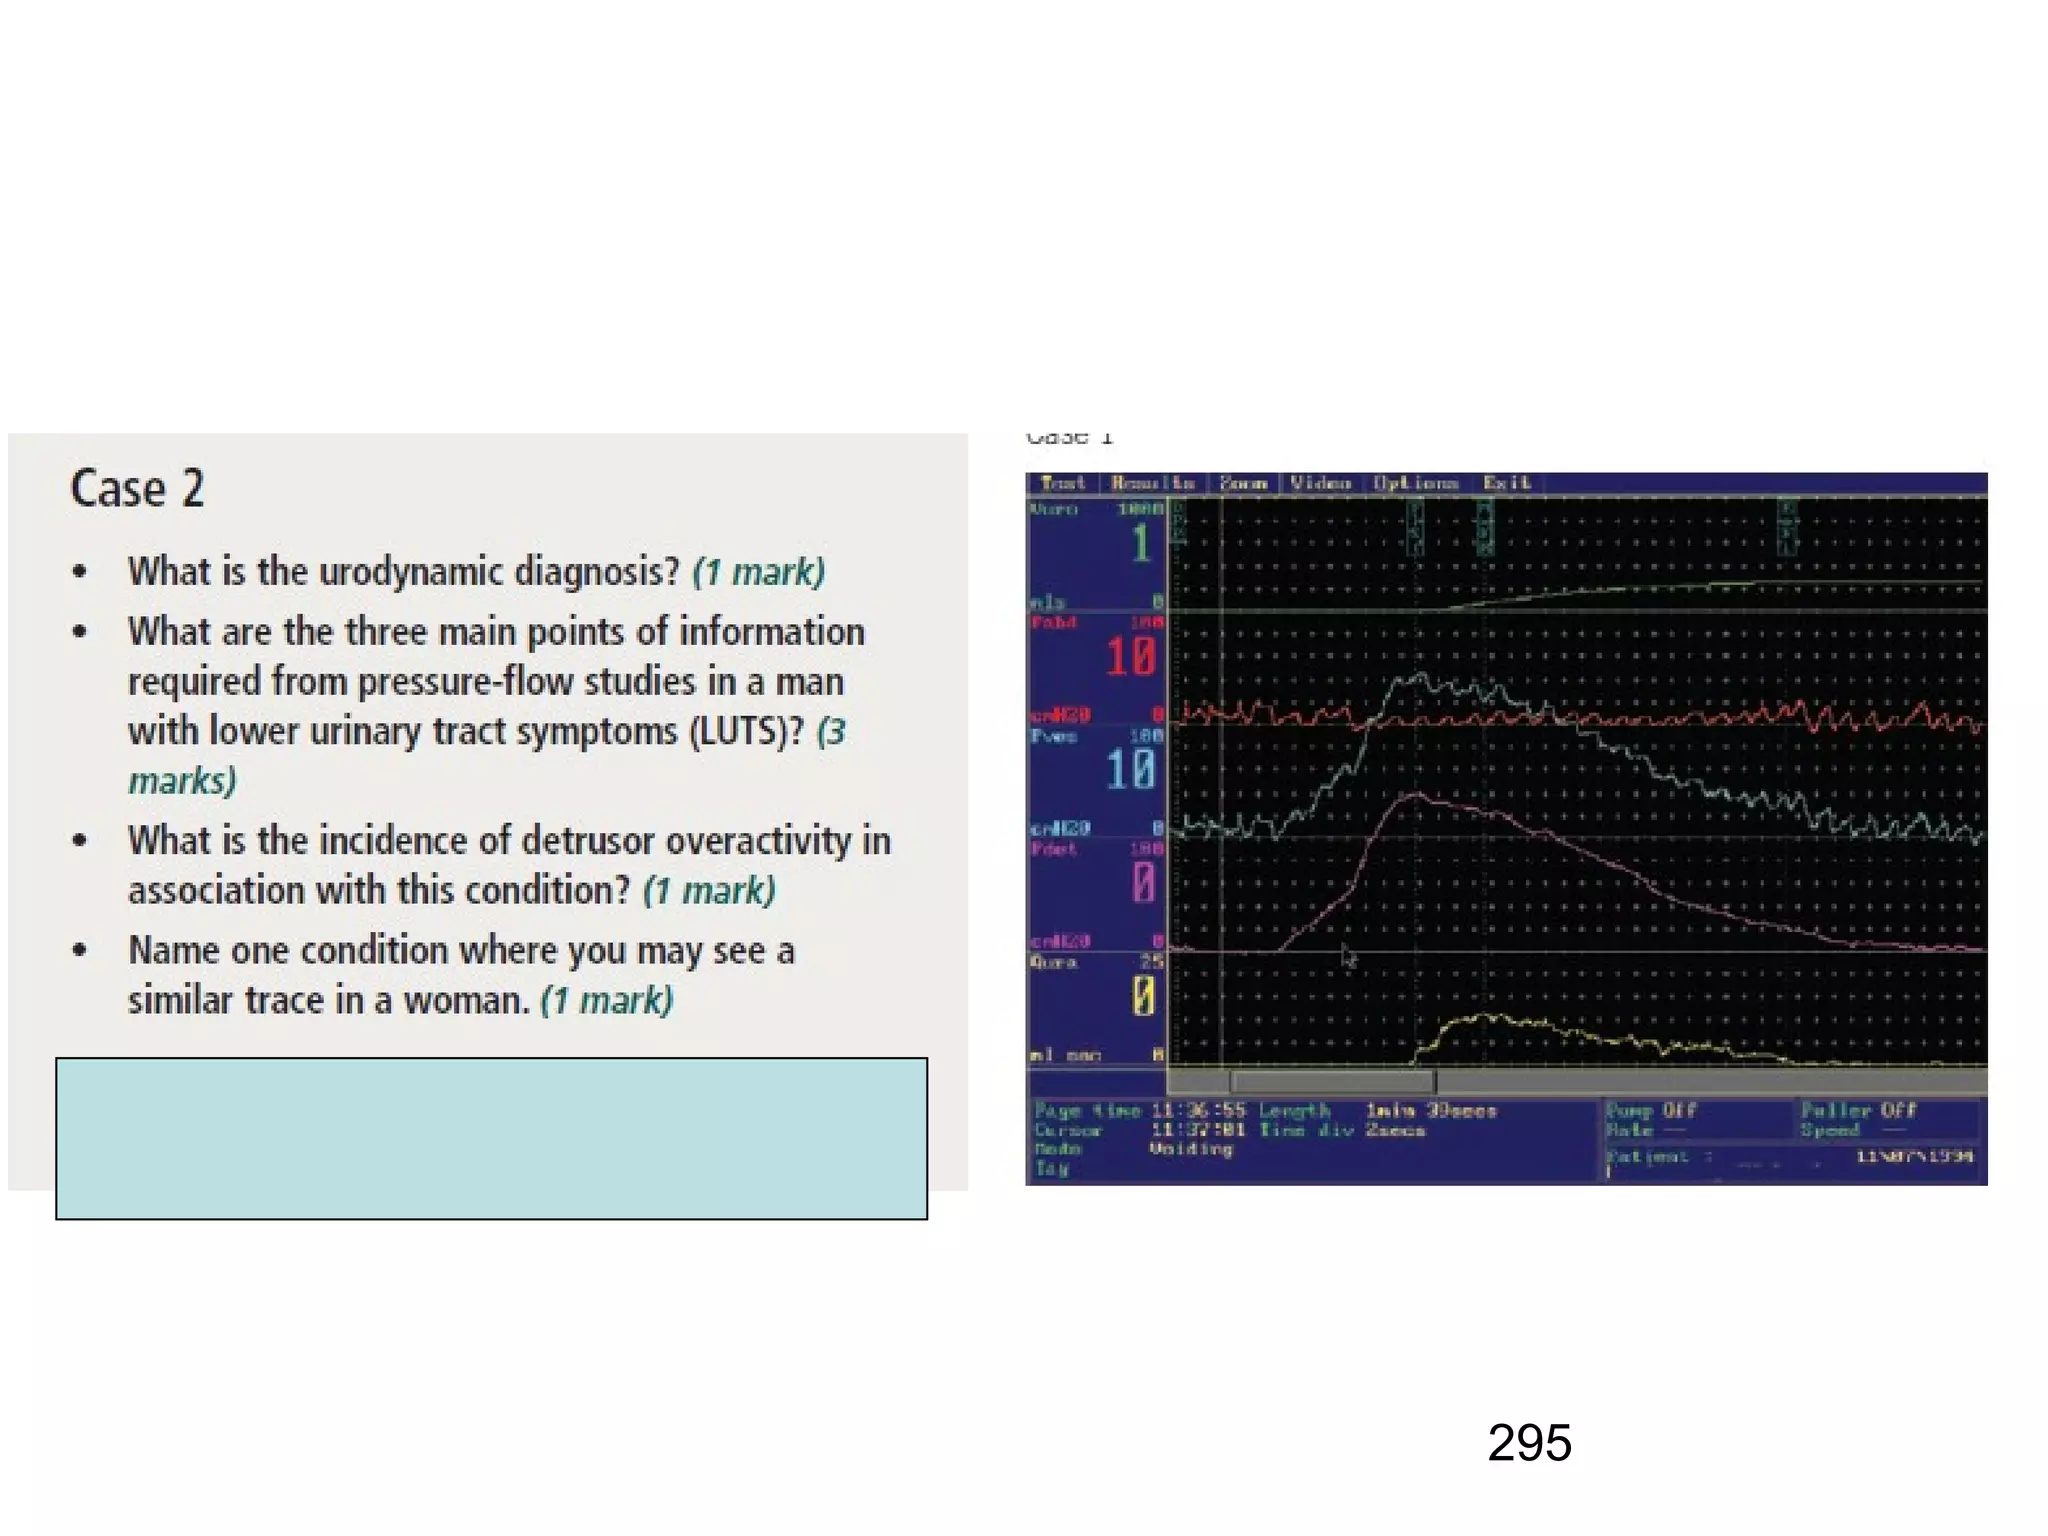Open the Zoom menu
The image size is (2048, 1536).
point(1243,483)
